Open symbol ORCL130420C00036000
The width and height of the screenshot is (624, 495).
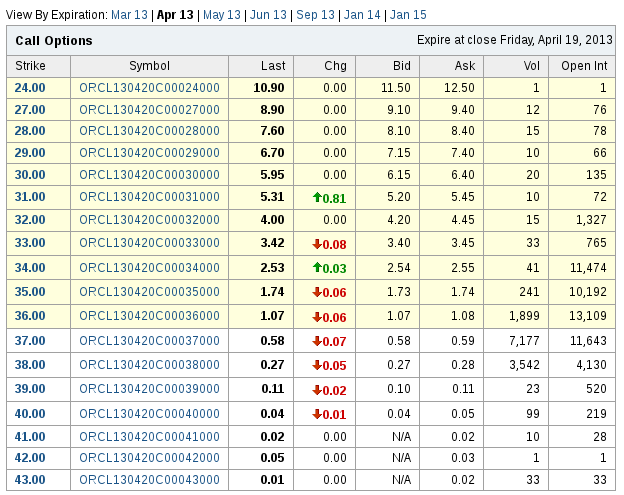point(149,316)
